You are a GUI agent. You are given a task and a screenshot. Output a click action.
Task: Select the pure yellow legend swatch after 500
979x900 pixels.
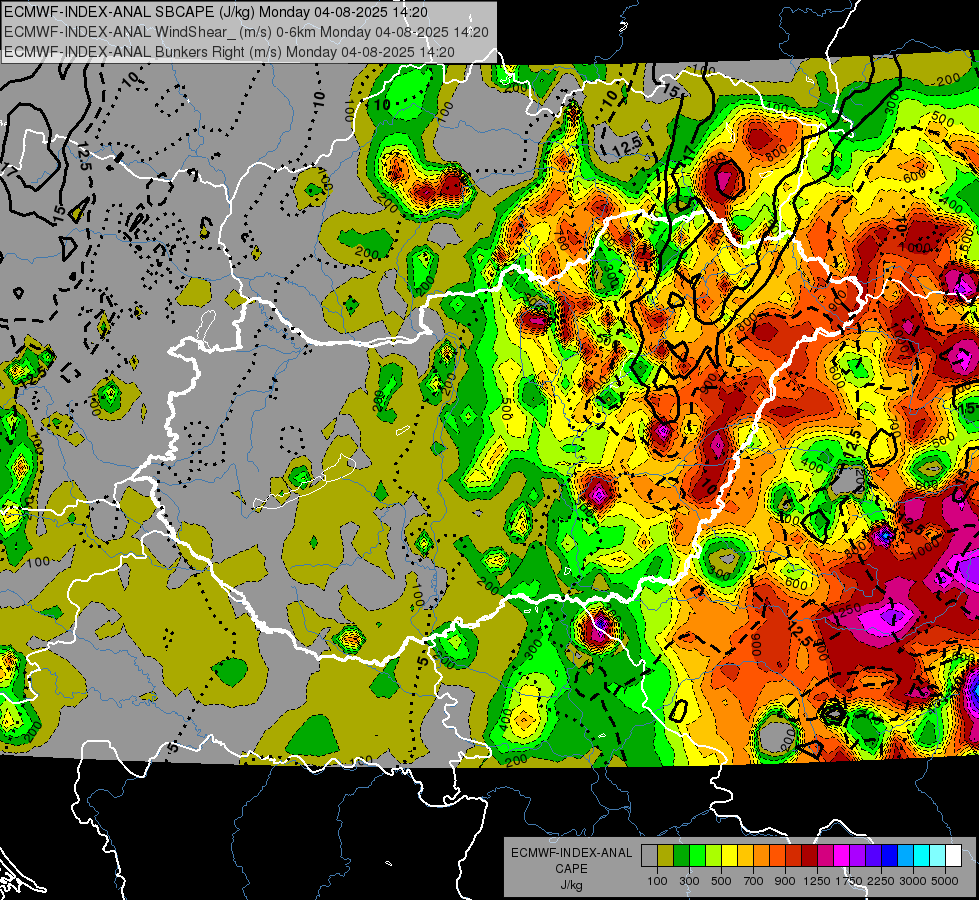(x=729, y=856)
